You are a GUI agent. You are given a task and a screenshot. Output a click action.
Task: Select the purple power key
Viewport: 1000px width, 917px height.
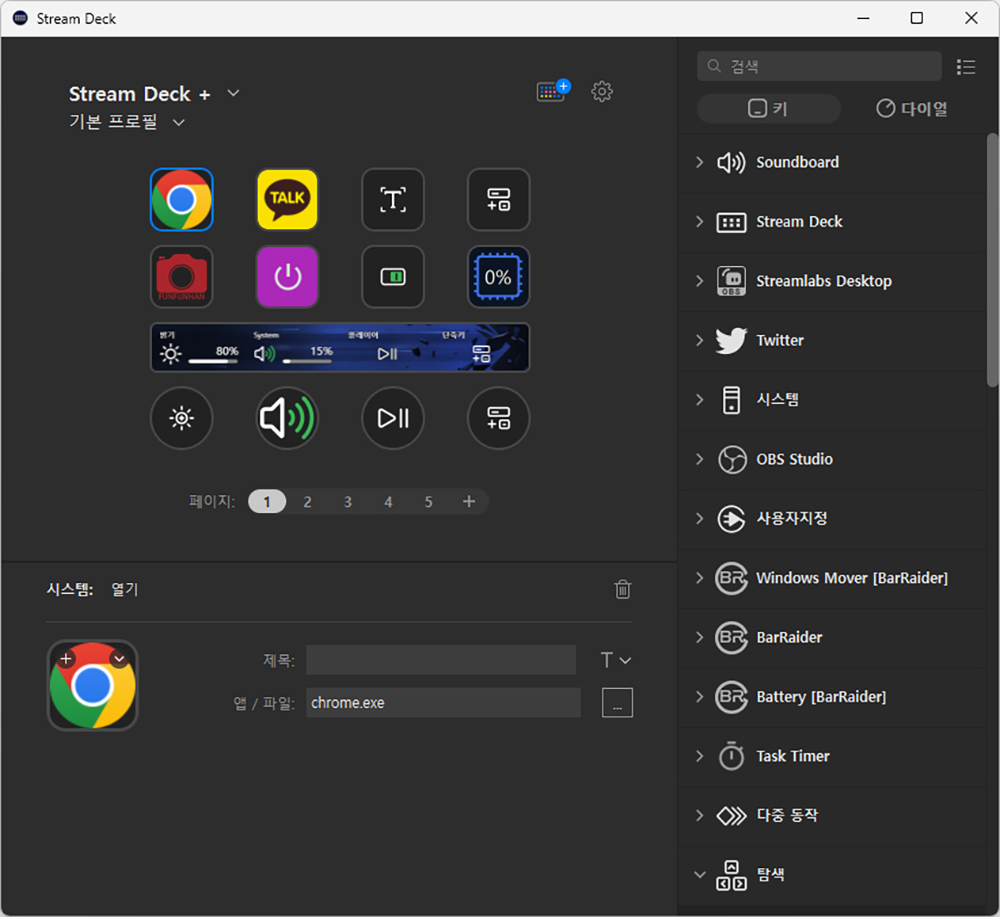288,277
